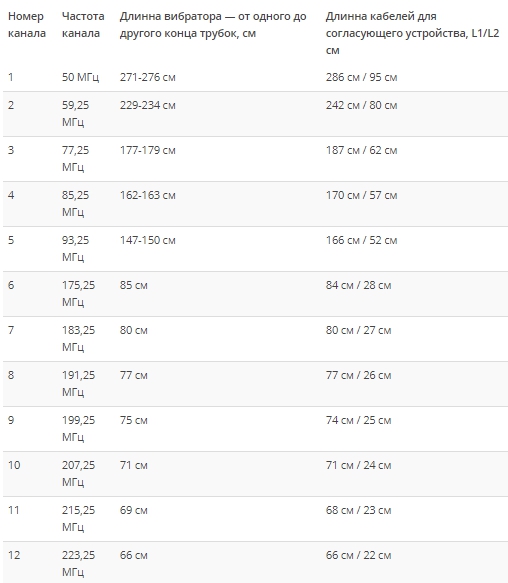The width and height of the screenshot is (508, 583).
Task: Select the 229-234 см length value
Action: tap(147, 105)
